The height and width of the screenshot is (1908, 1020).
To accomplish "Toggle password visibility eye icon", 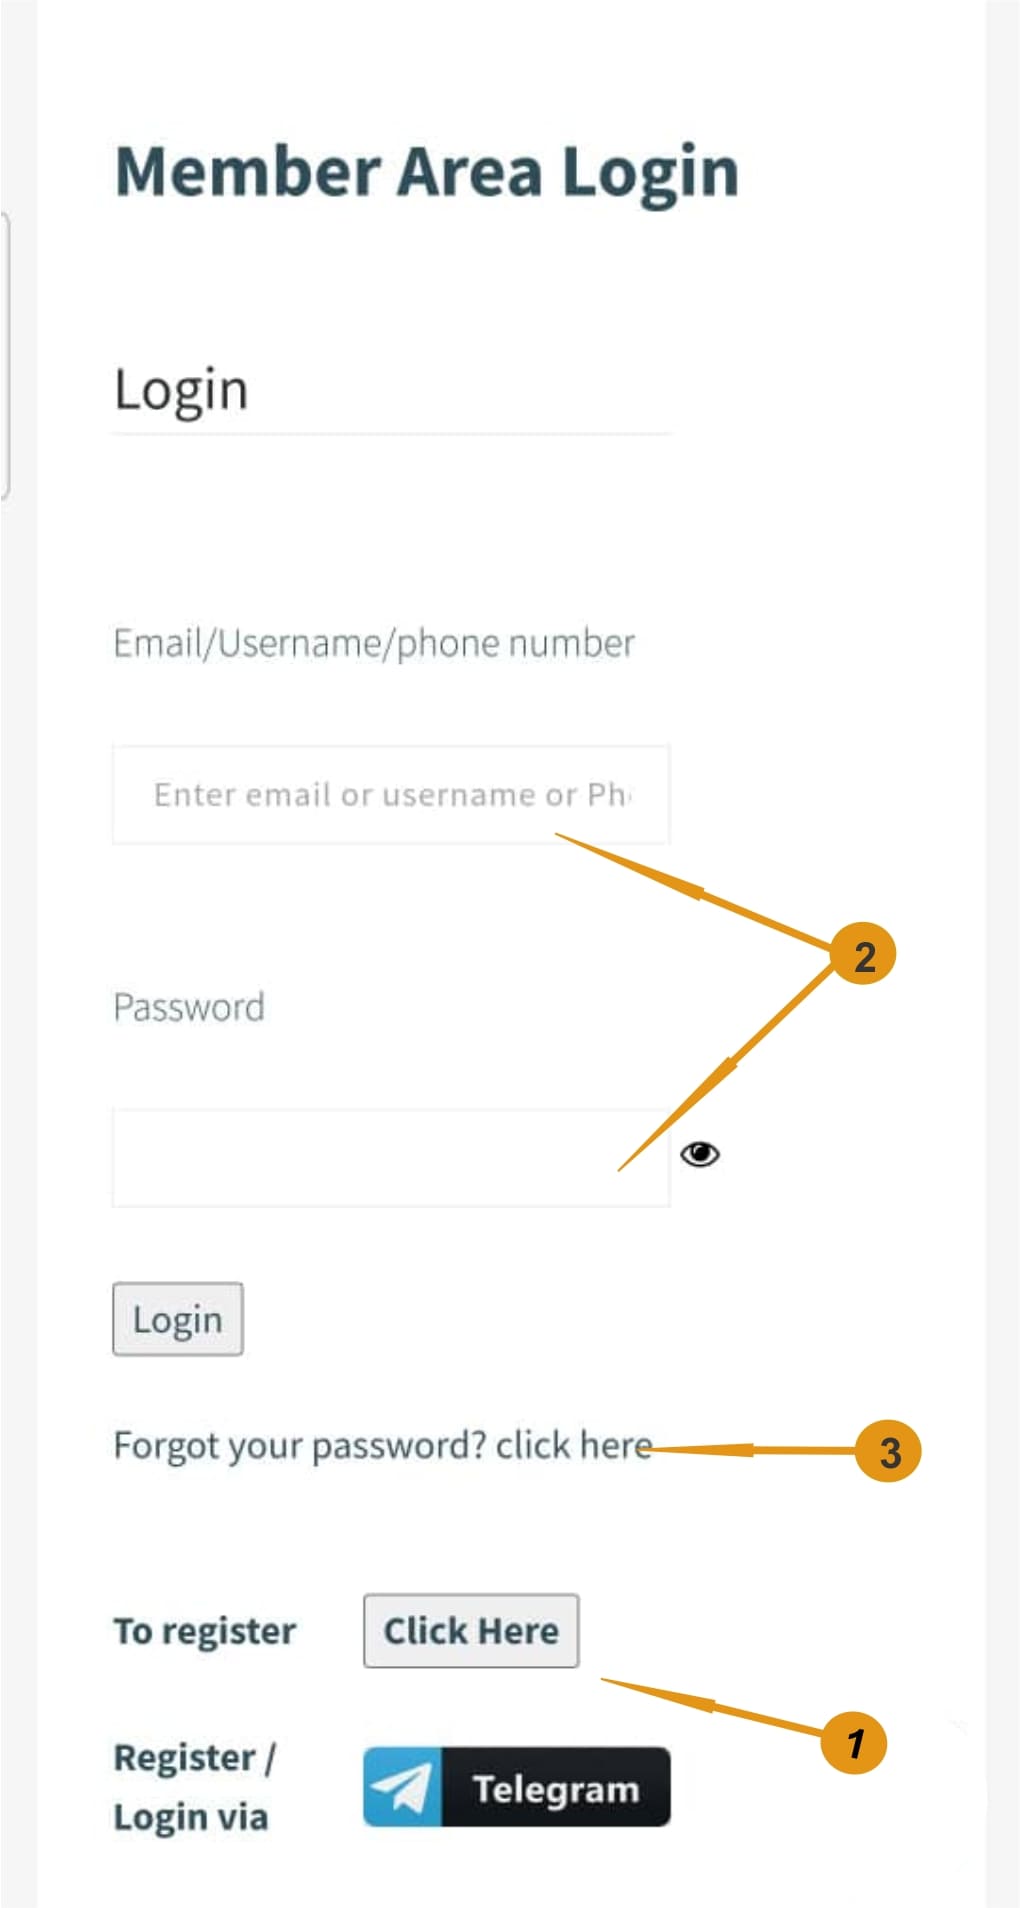I will 700,1154.
